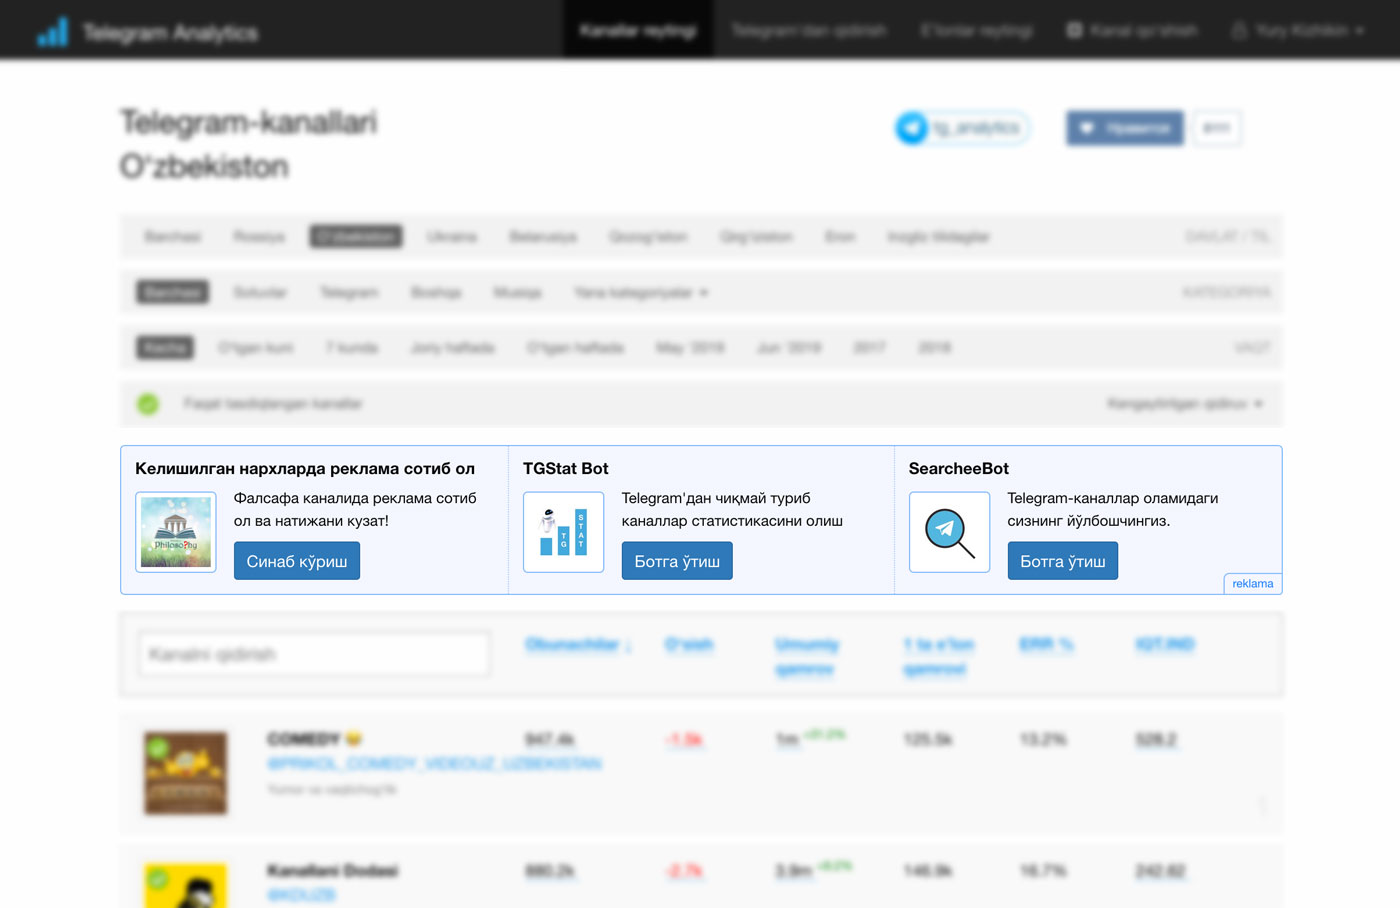Select the Rossiya country filter
Screen dimensions: 1400x908
click(x=259, y=237)
